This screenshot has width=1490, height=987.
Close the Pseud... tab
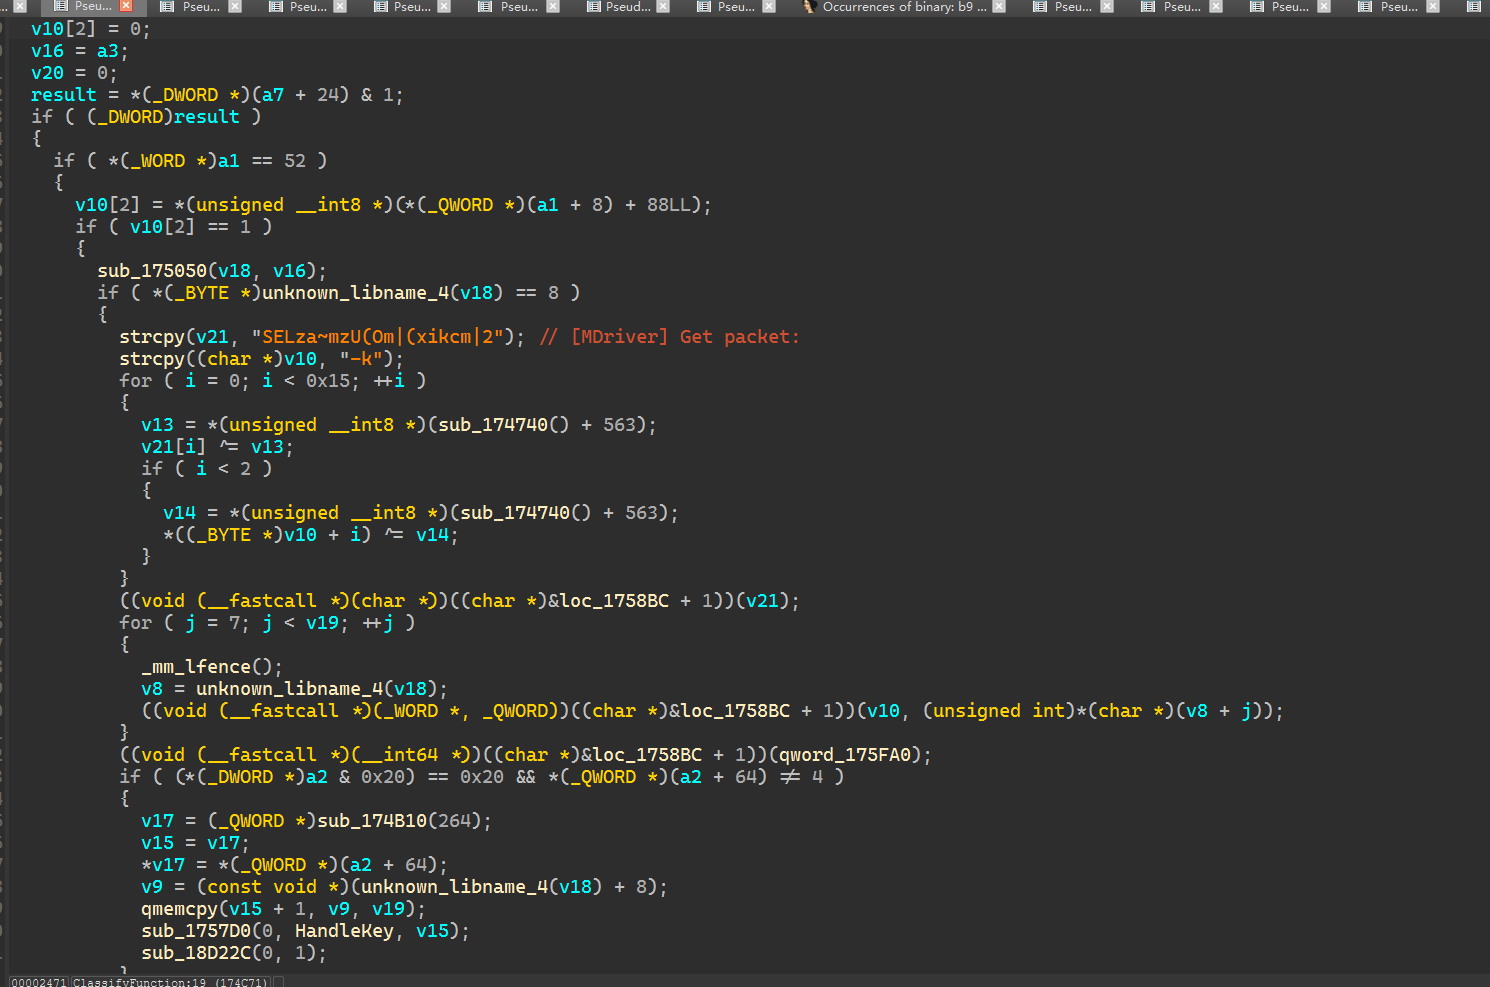tap(662, 6)
